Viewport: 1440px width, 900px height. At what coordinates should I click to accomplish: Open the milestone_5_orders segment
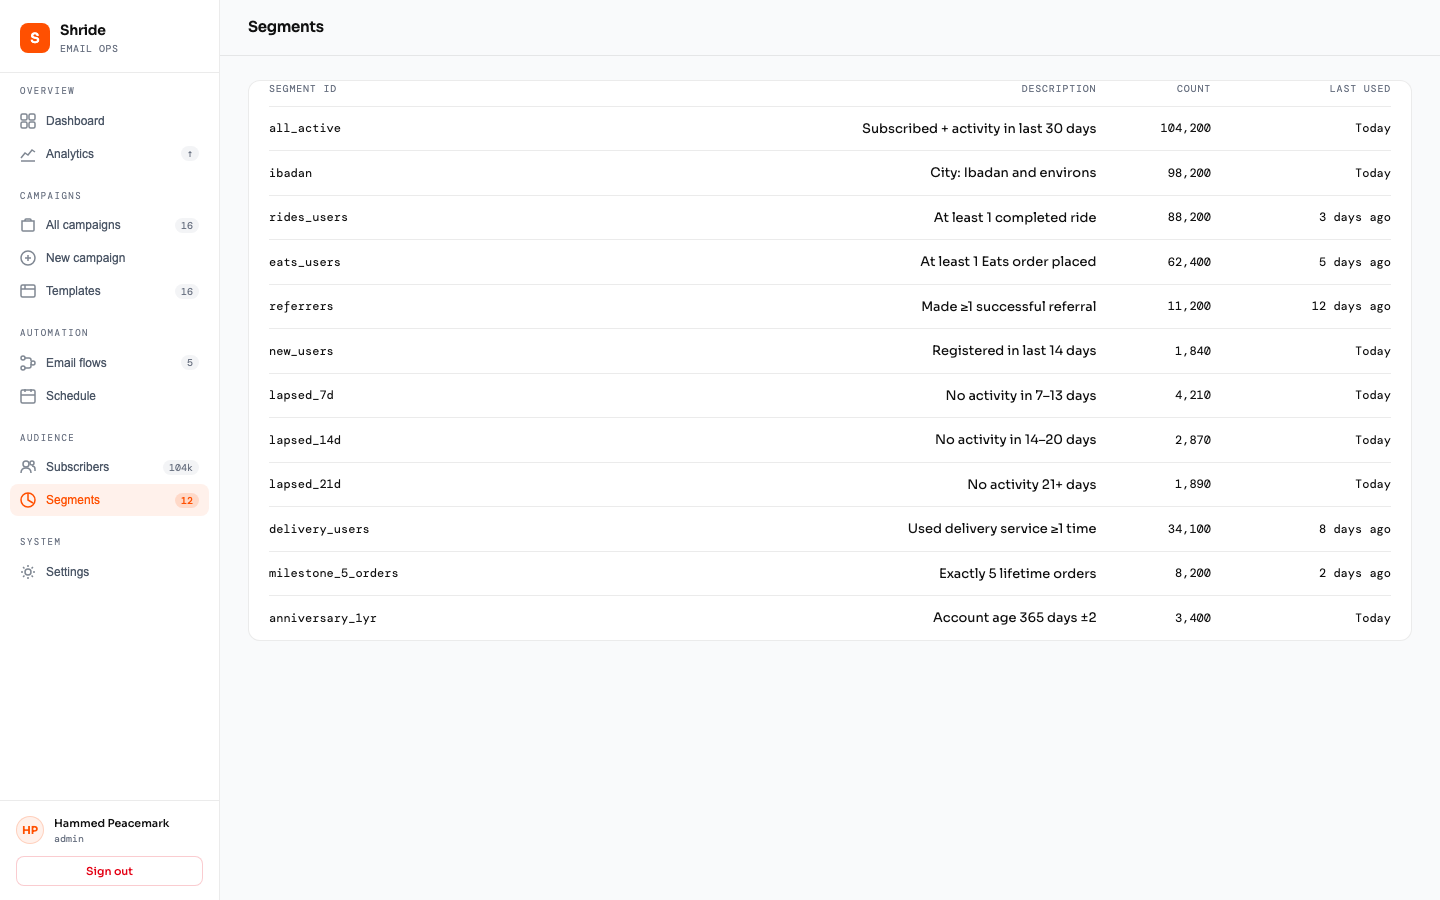333,573
